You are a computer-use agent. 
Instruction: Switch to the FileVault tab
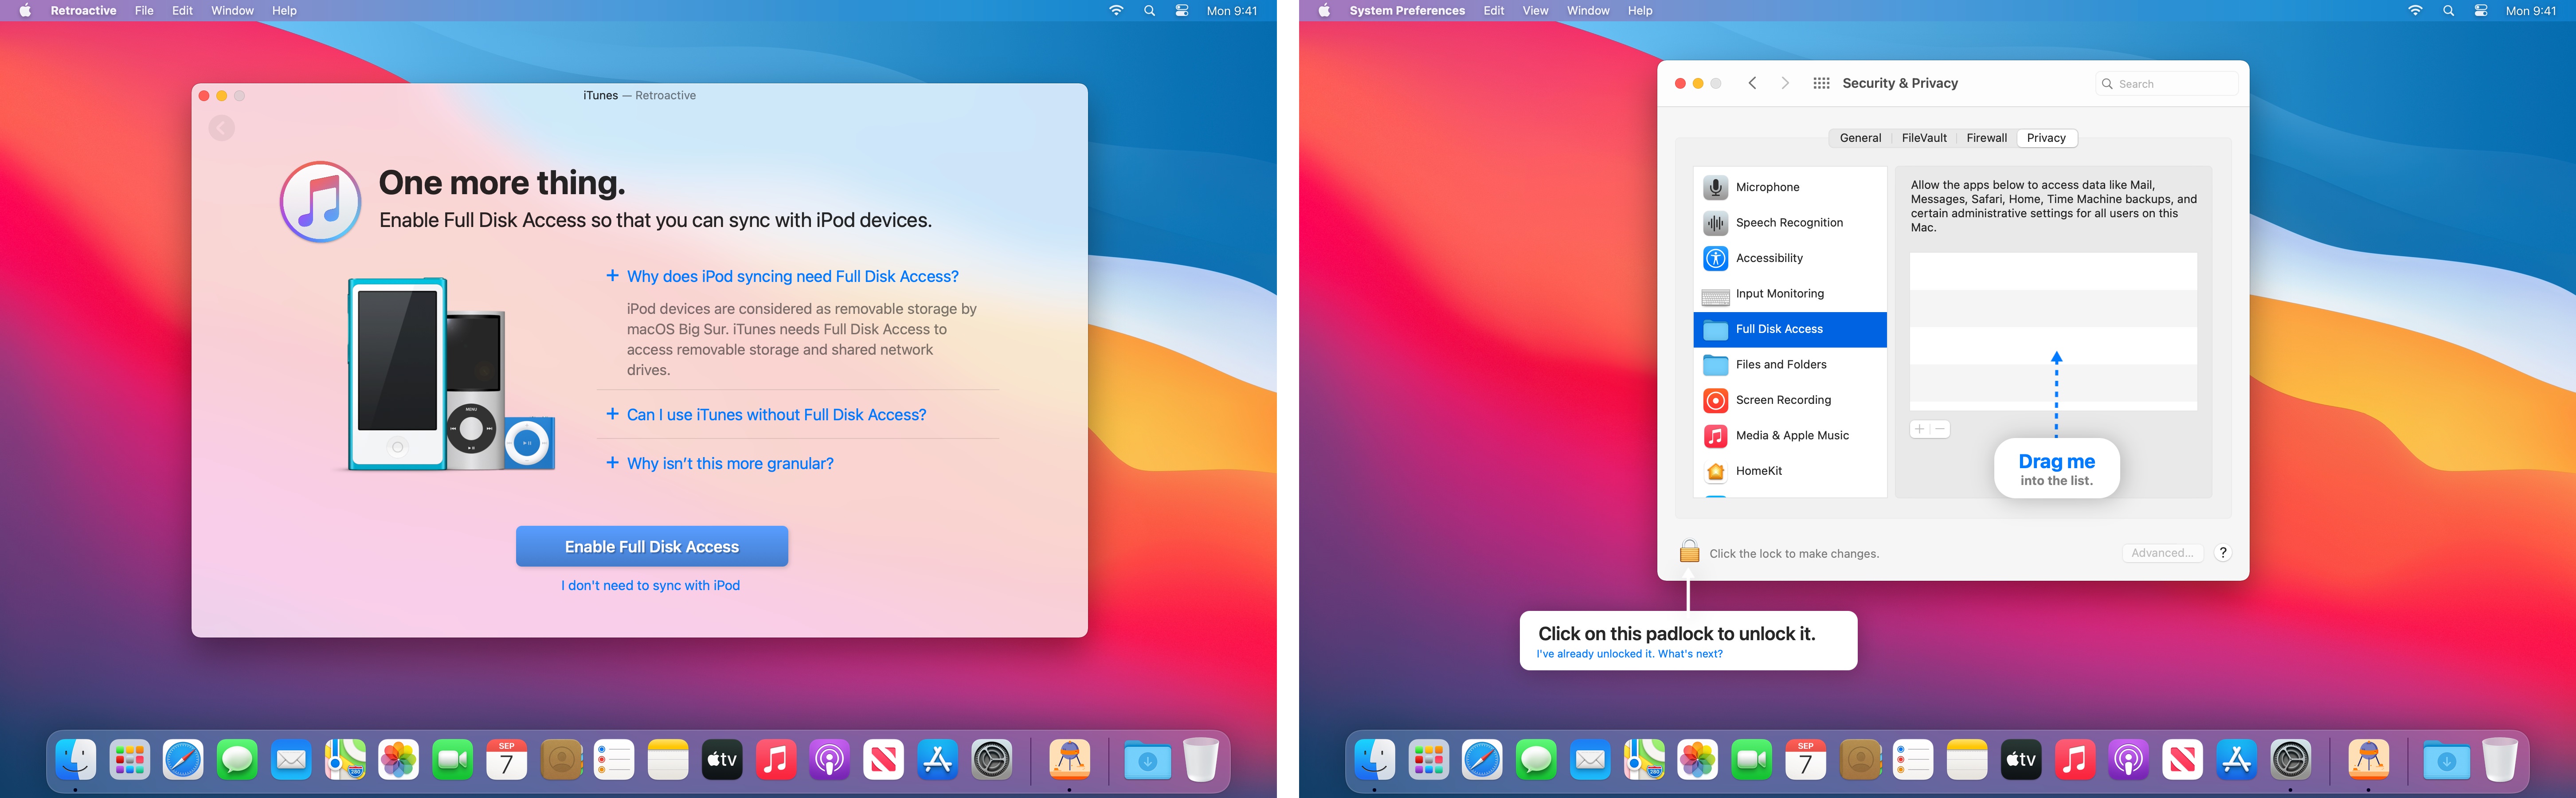point(1923,138)
